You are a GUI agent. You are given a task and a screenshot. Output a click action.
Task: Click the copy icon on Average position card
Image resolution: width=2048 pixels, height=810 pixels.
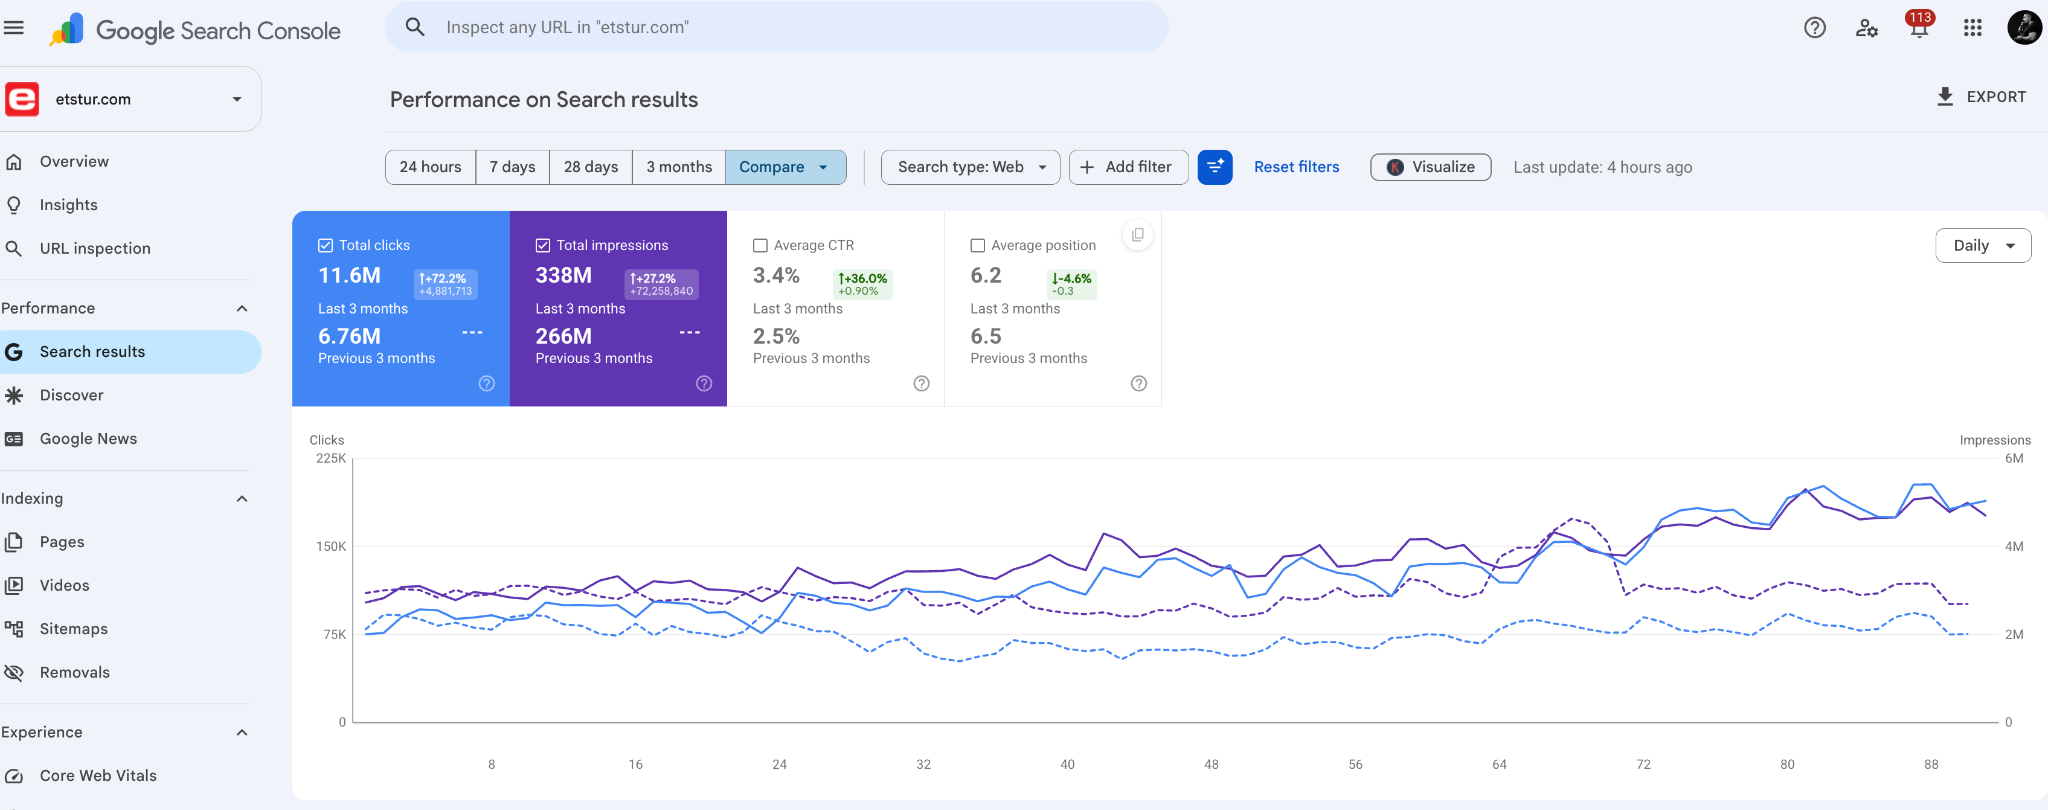(x=1138, y=235)
